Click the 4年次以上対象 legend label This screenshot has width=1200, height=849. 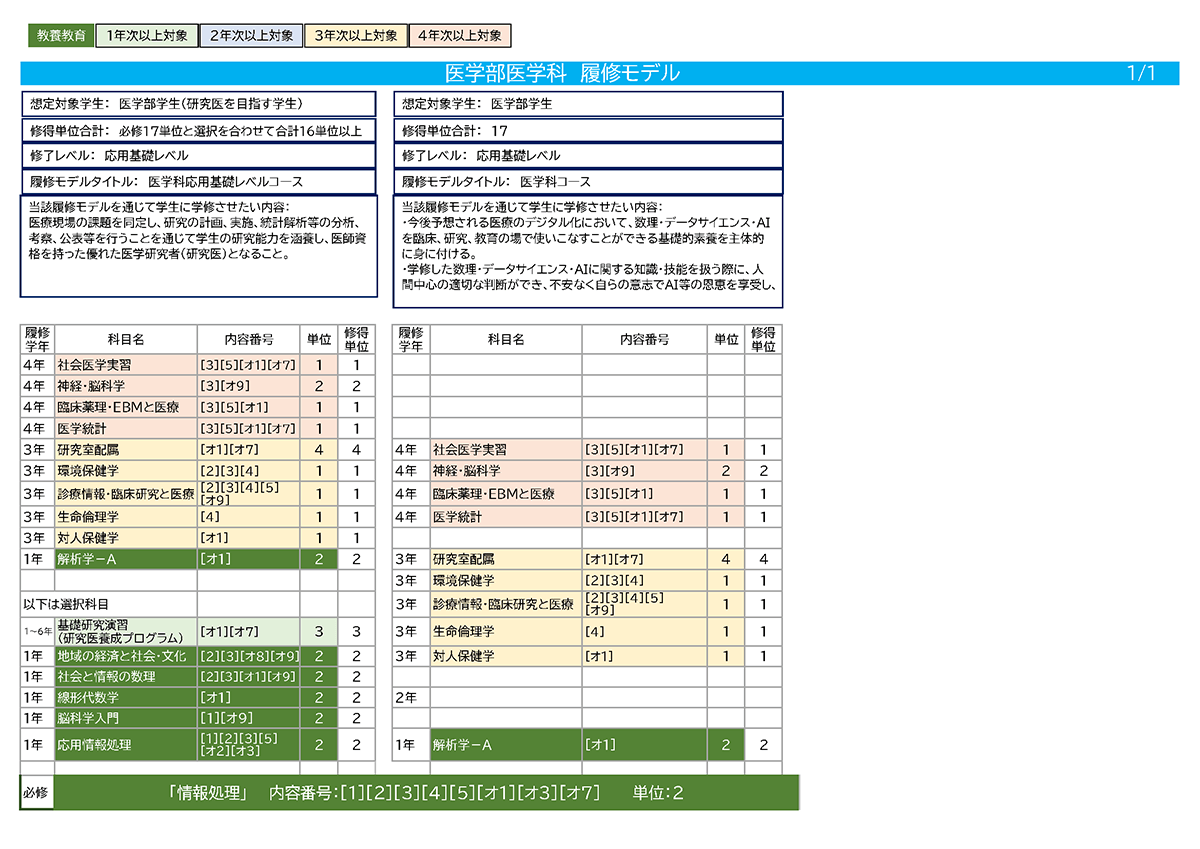(459, 36)
